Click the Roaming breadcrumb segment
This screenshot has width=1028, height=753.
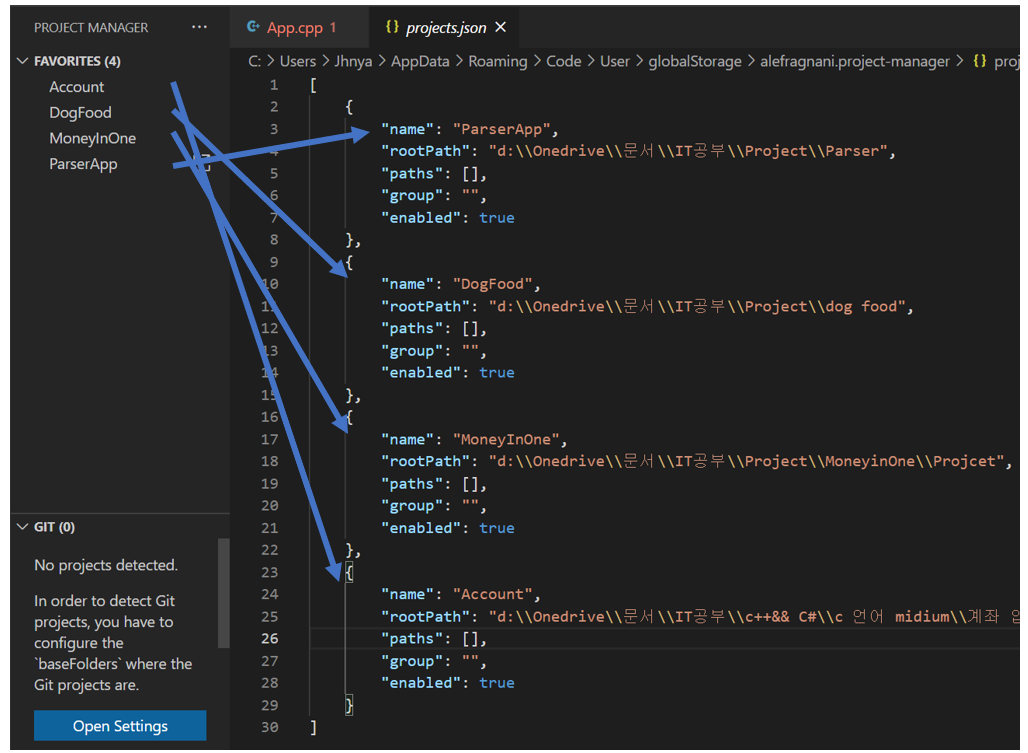(498, 61)
